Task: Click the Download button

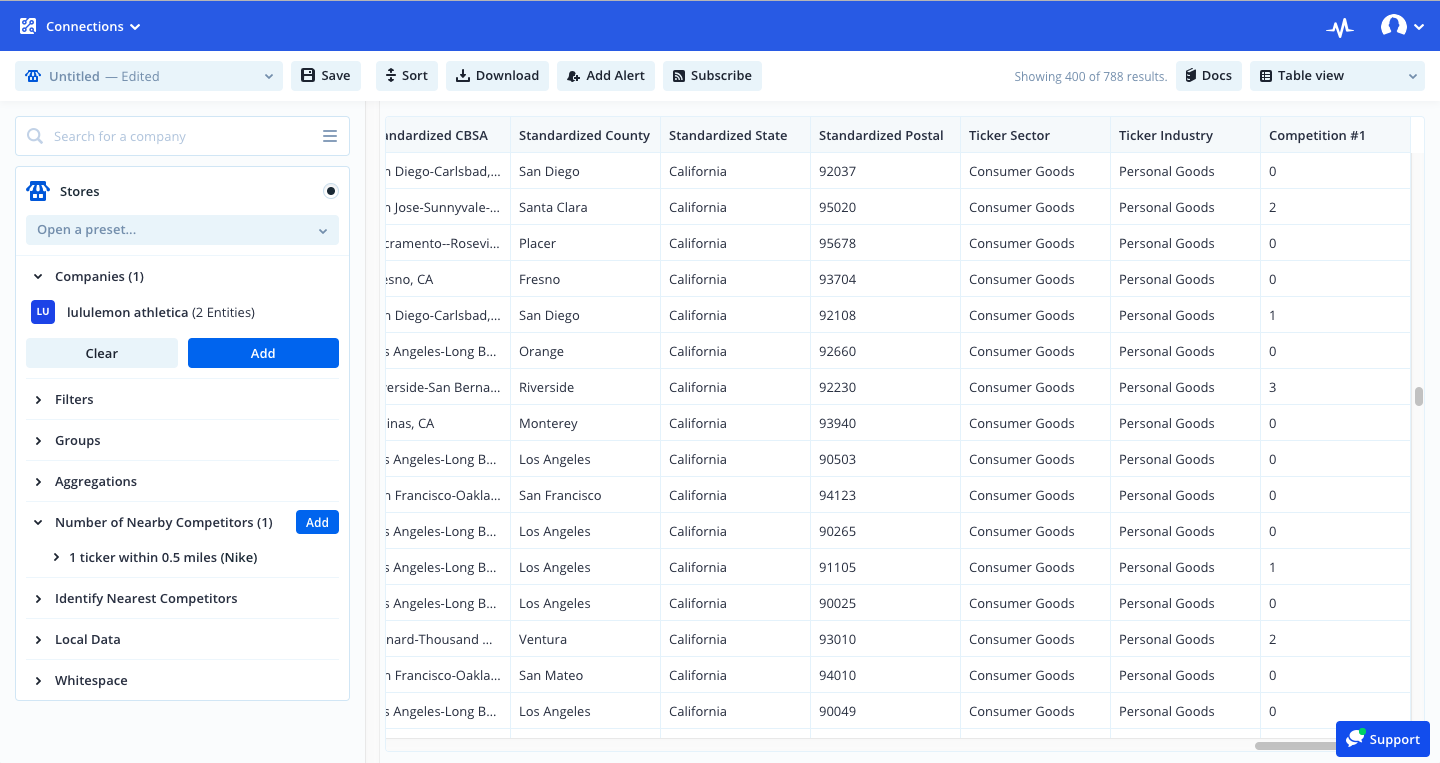Action: pos(497,76)
